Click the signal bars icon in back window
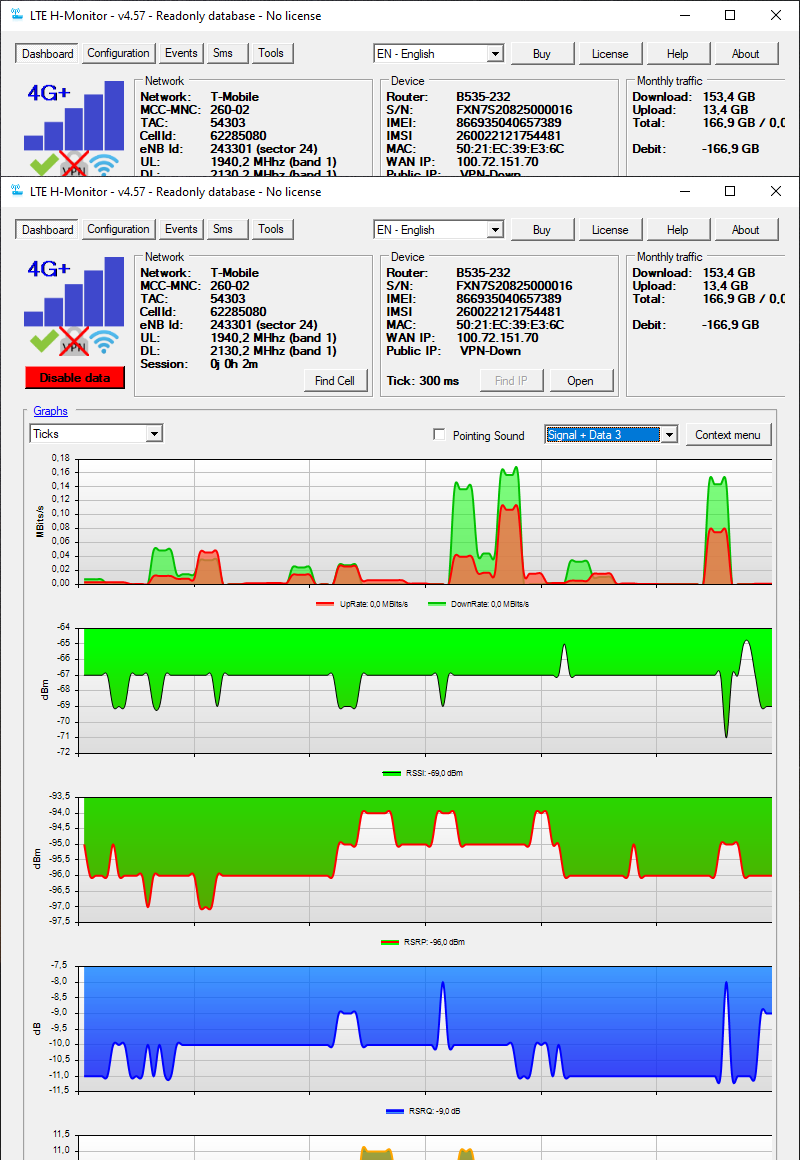The height and width of the screenshot is (1160, 800). pyautogui.click(x=74, y=115)
